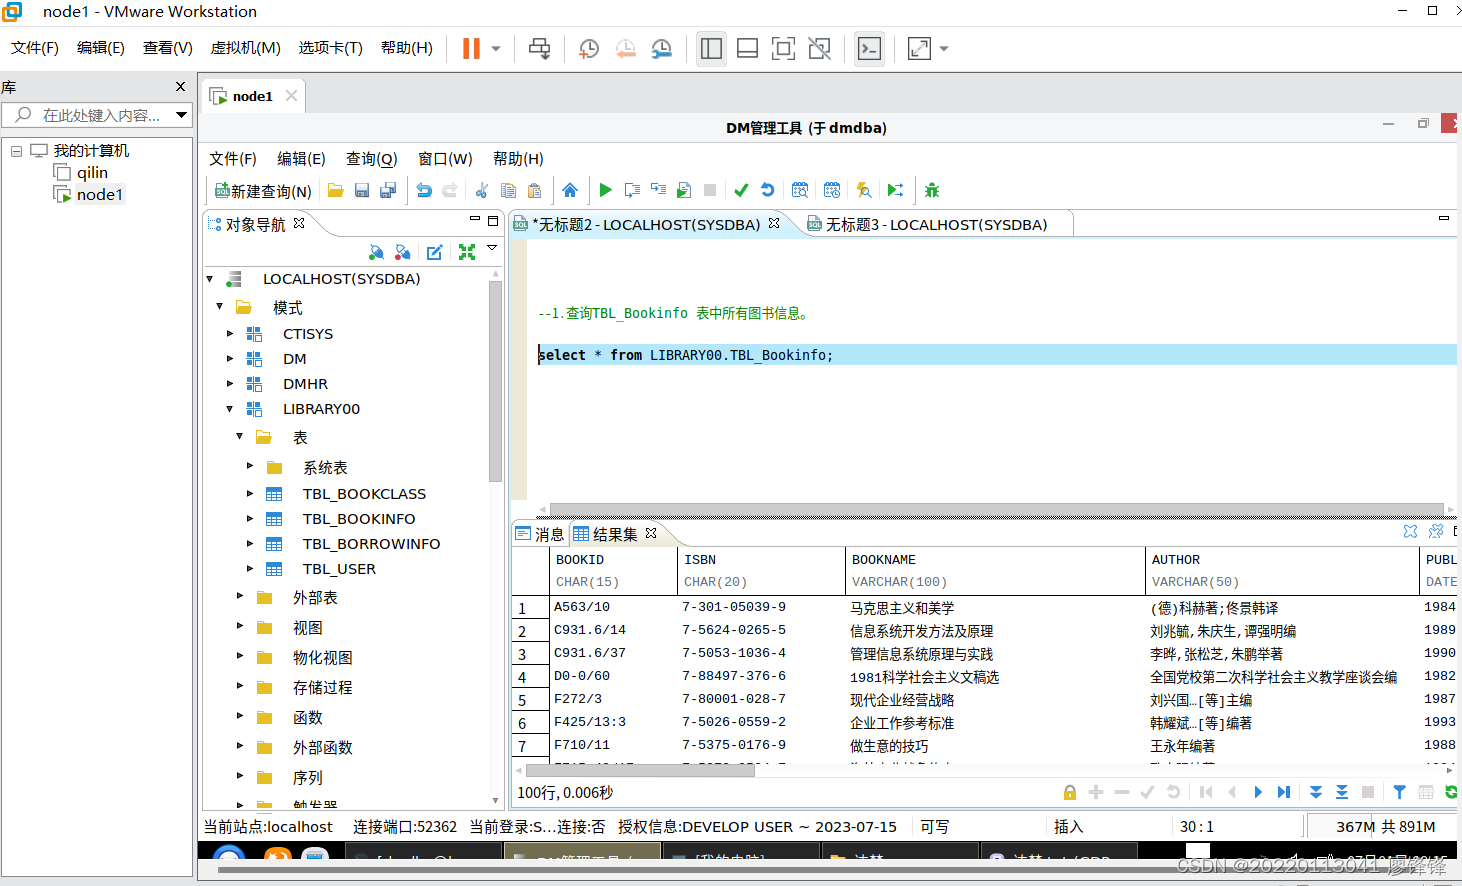1462x886 pixels.
Task: Run the SQL with the green play icon
Action: (605, 190)
